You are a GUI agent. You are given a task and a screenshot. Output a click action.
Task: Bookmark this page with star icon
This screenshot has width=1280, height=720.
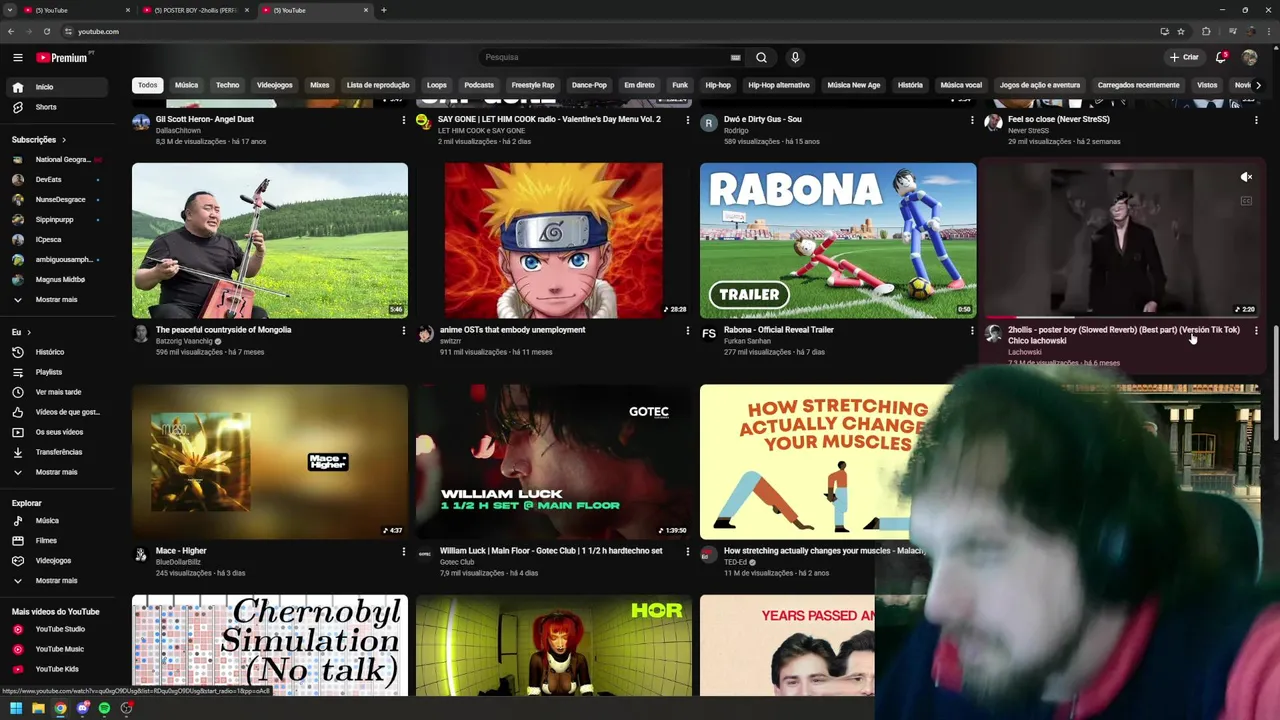(1181, 31)
